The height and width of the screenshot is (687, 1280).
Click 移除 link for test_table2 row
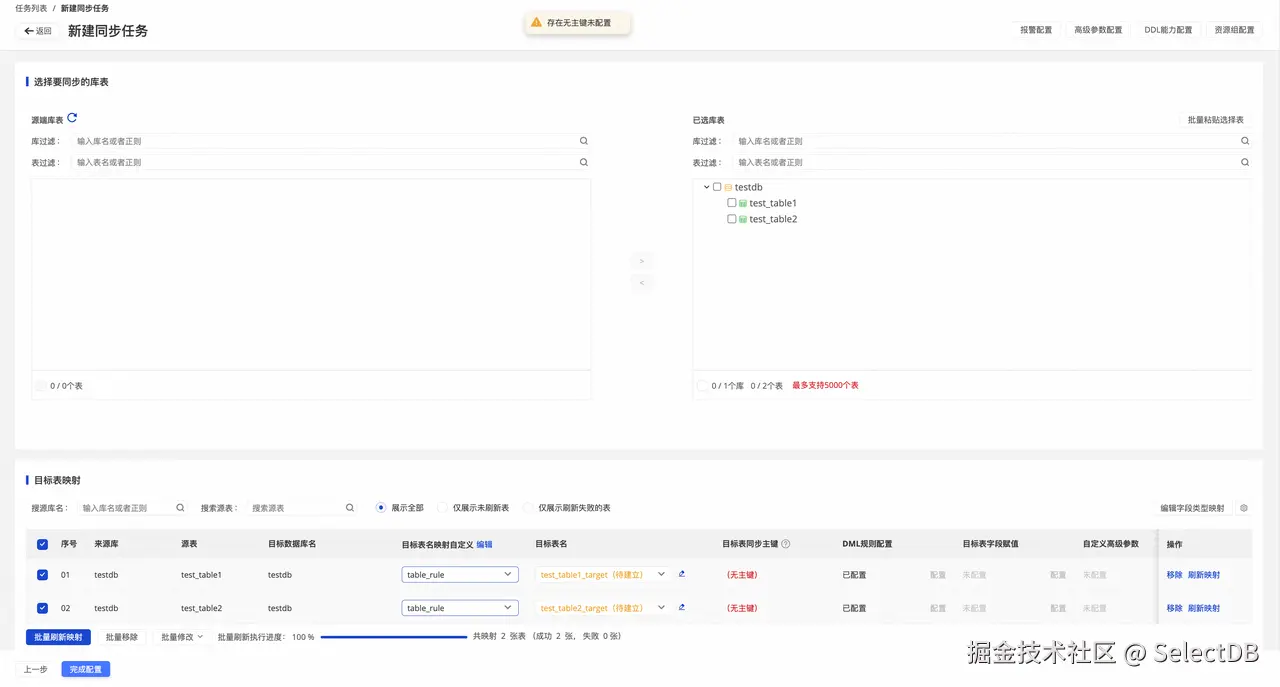coord(1174,608)
